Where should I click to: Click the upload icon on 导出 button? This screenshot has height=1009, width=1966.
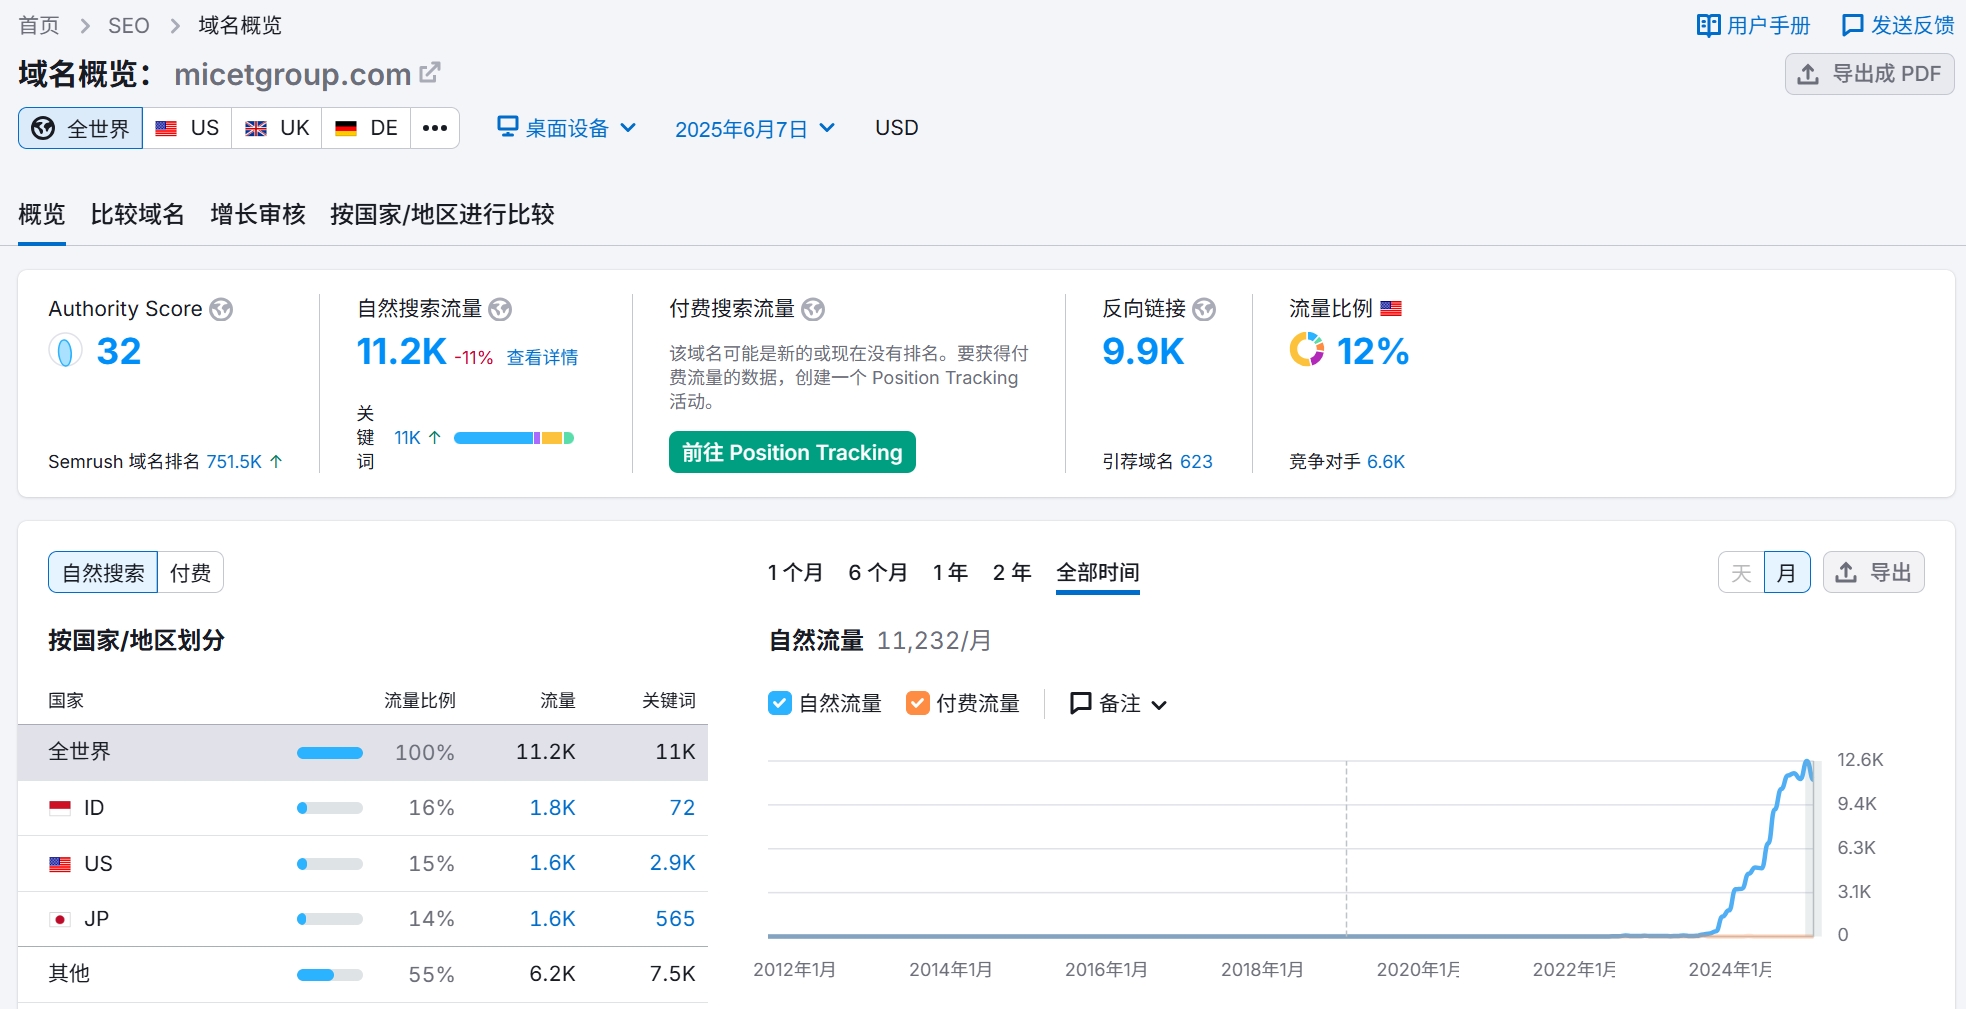coord(1846,572)
